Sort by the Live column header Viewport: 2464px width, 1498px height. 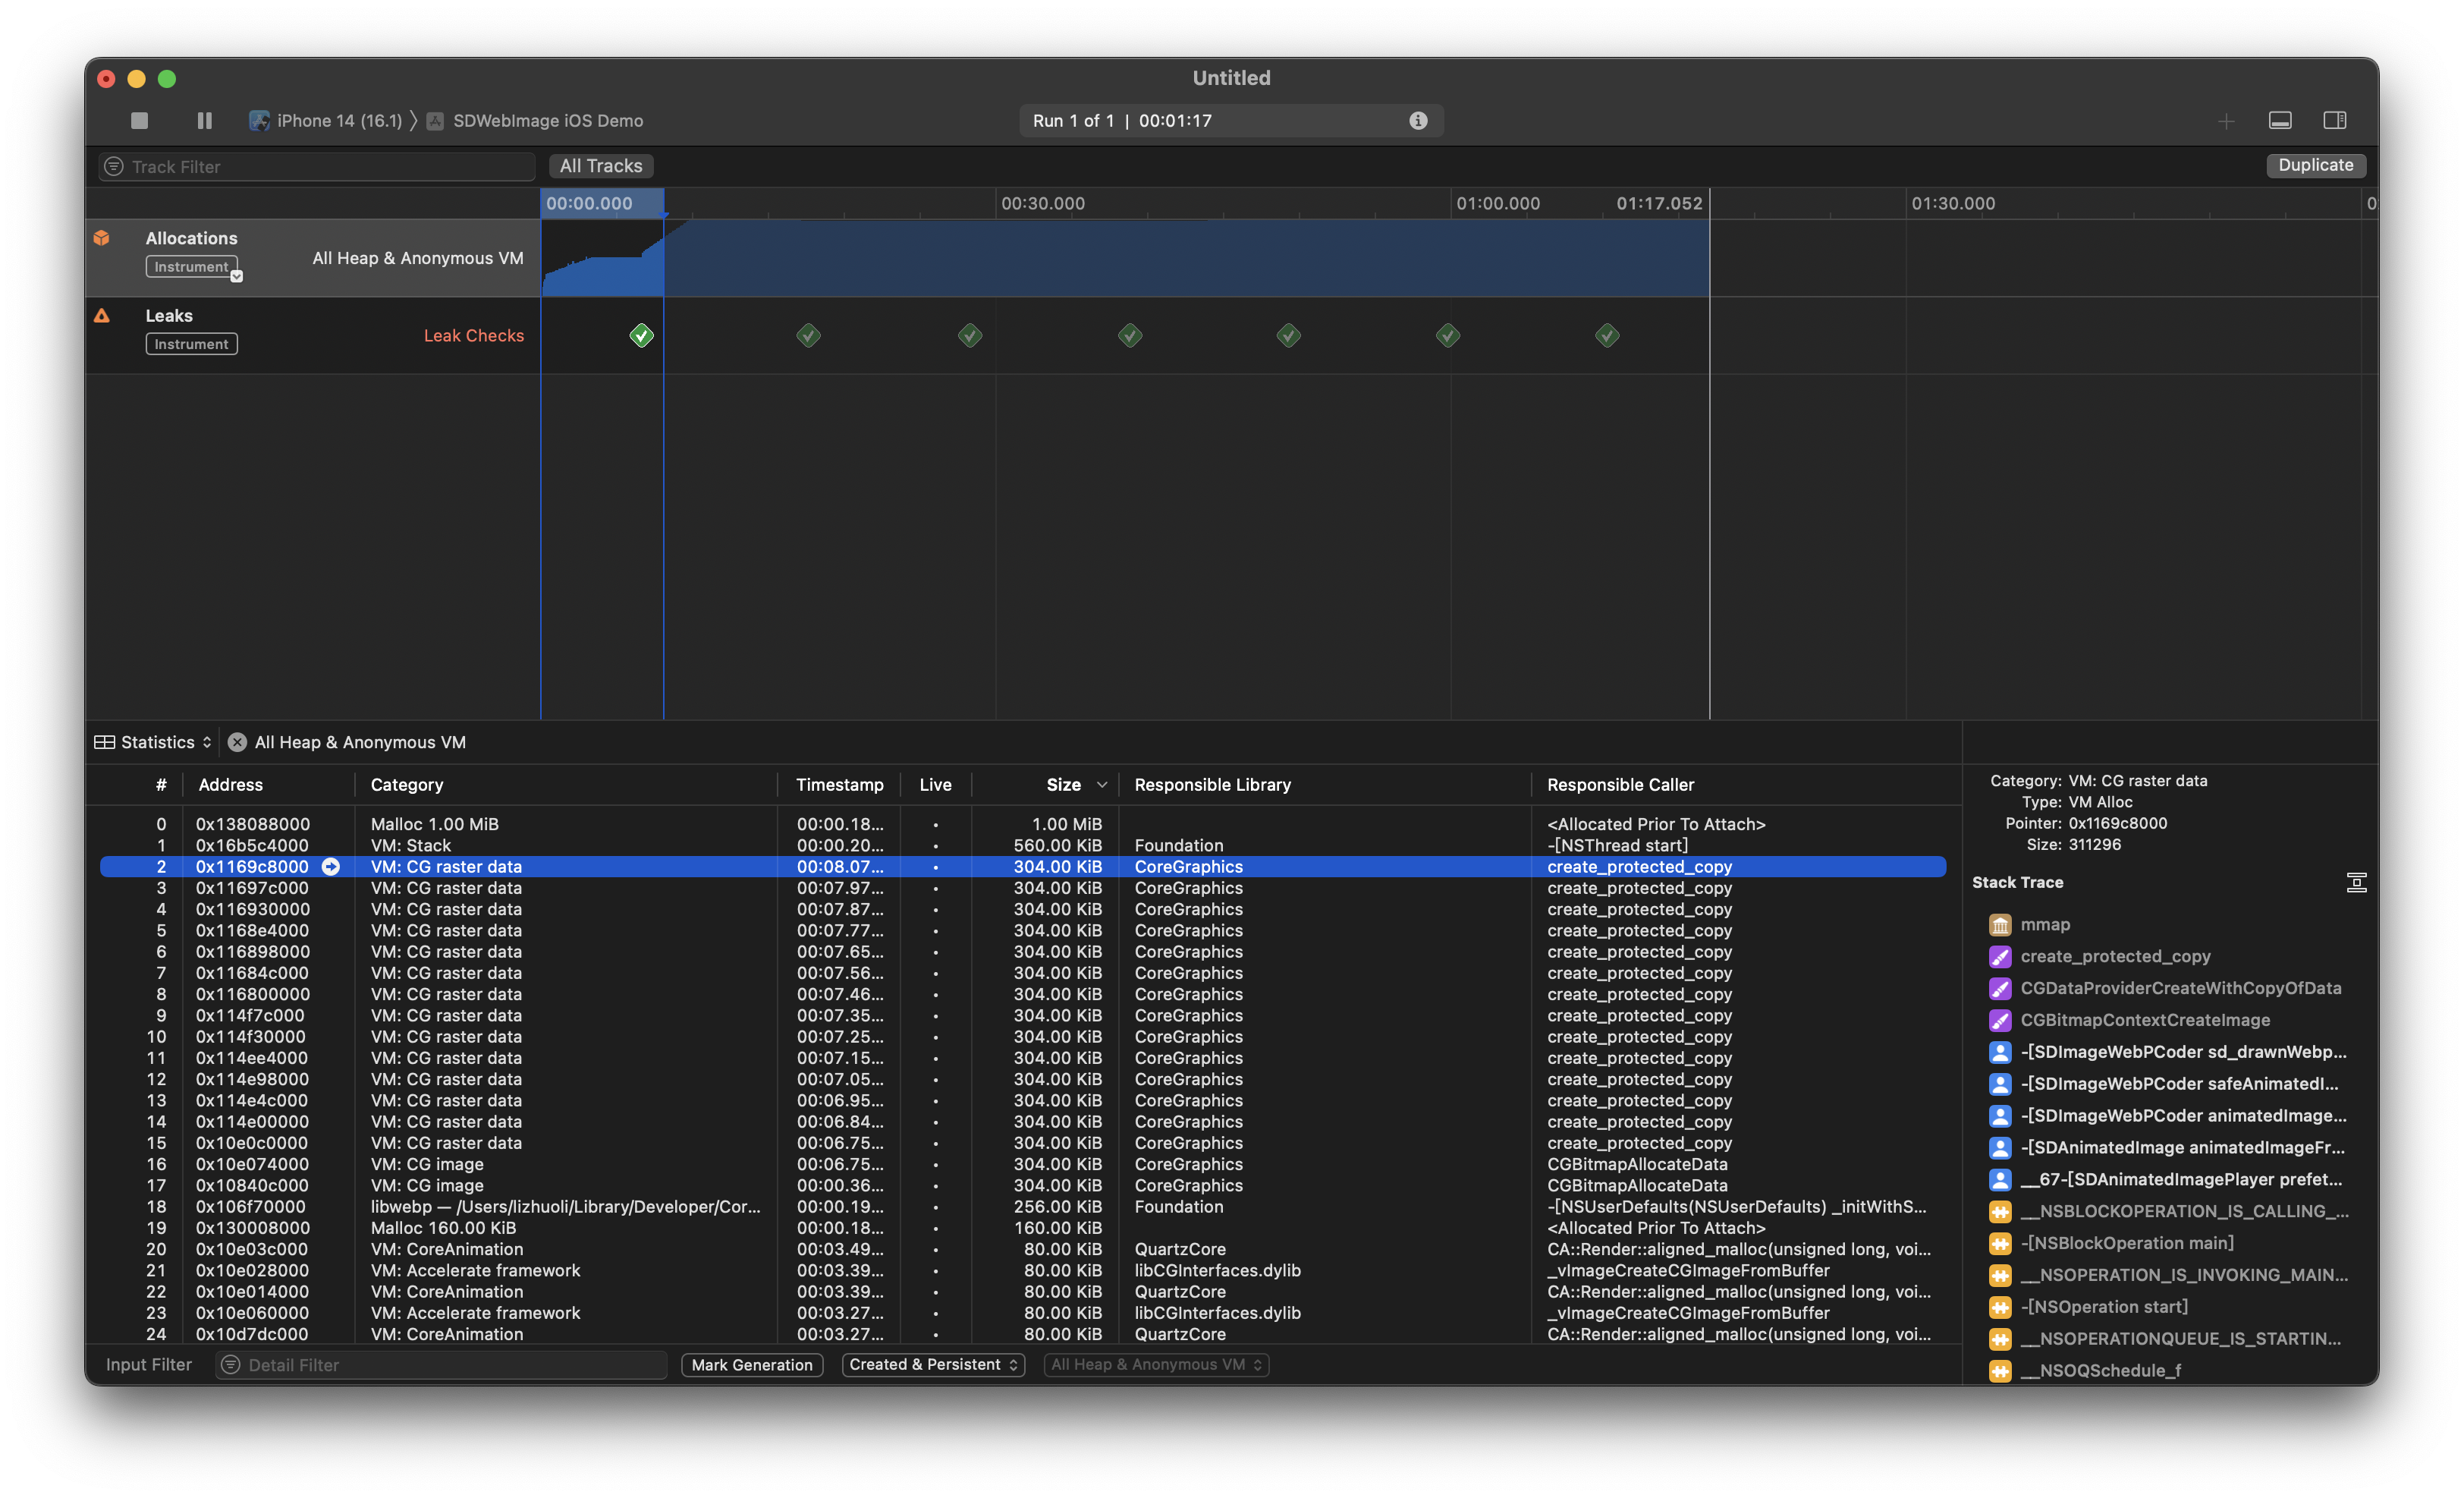click(935, 785)
